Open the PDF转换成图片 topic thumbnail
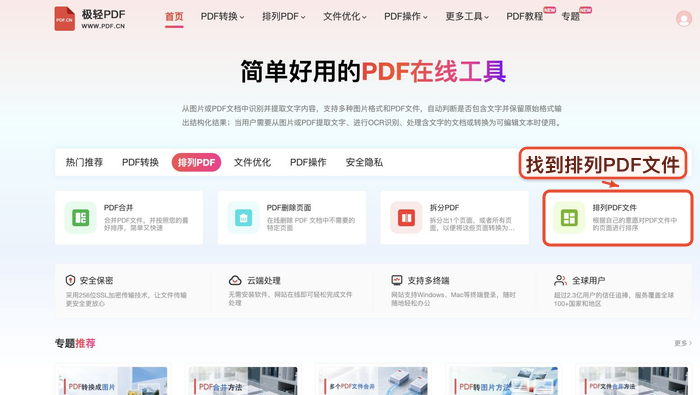Image resolution: width=700 pixels, height=395 pixels. (x=112, y=381)
